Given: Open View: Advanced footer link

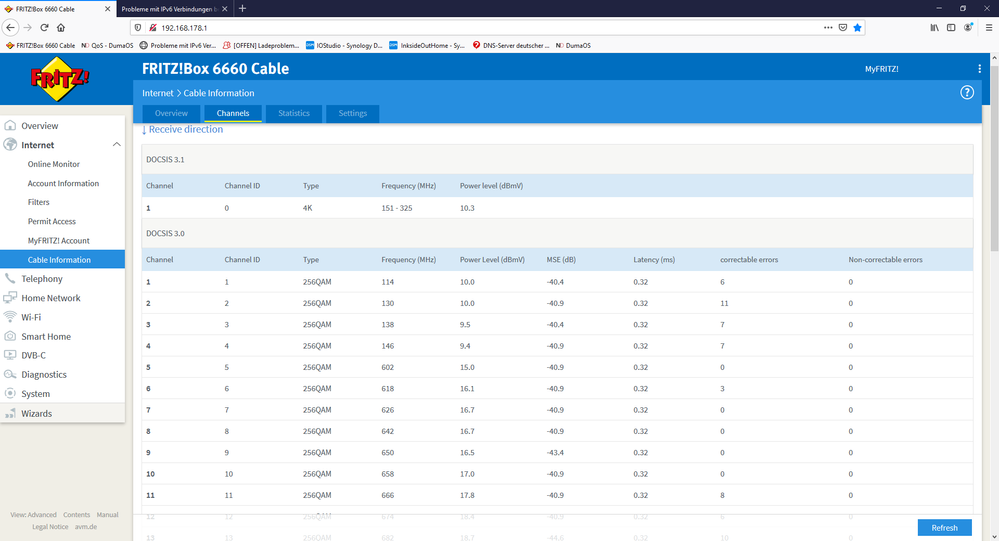Looking at the screenshot, I should tap(33, 514).
